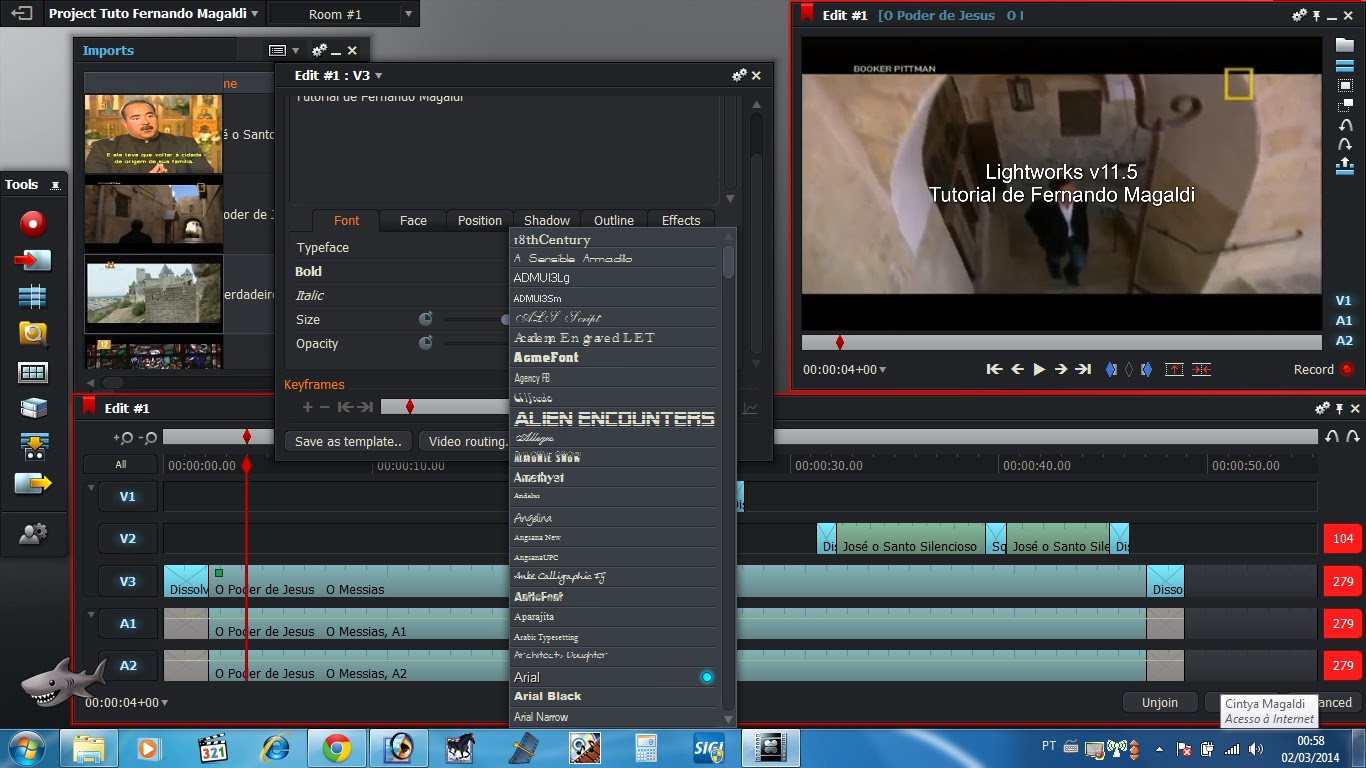Add a keyframe with the plus icon
Viewport: 1366px width, 768px height.
coord(308,407)
